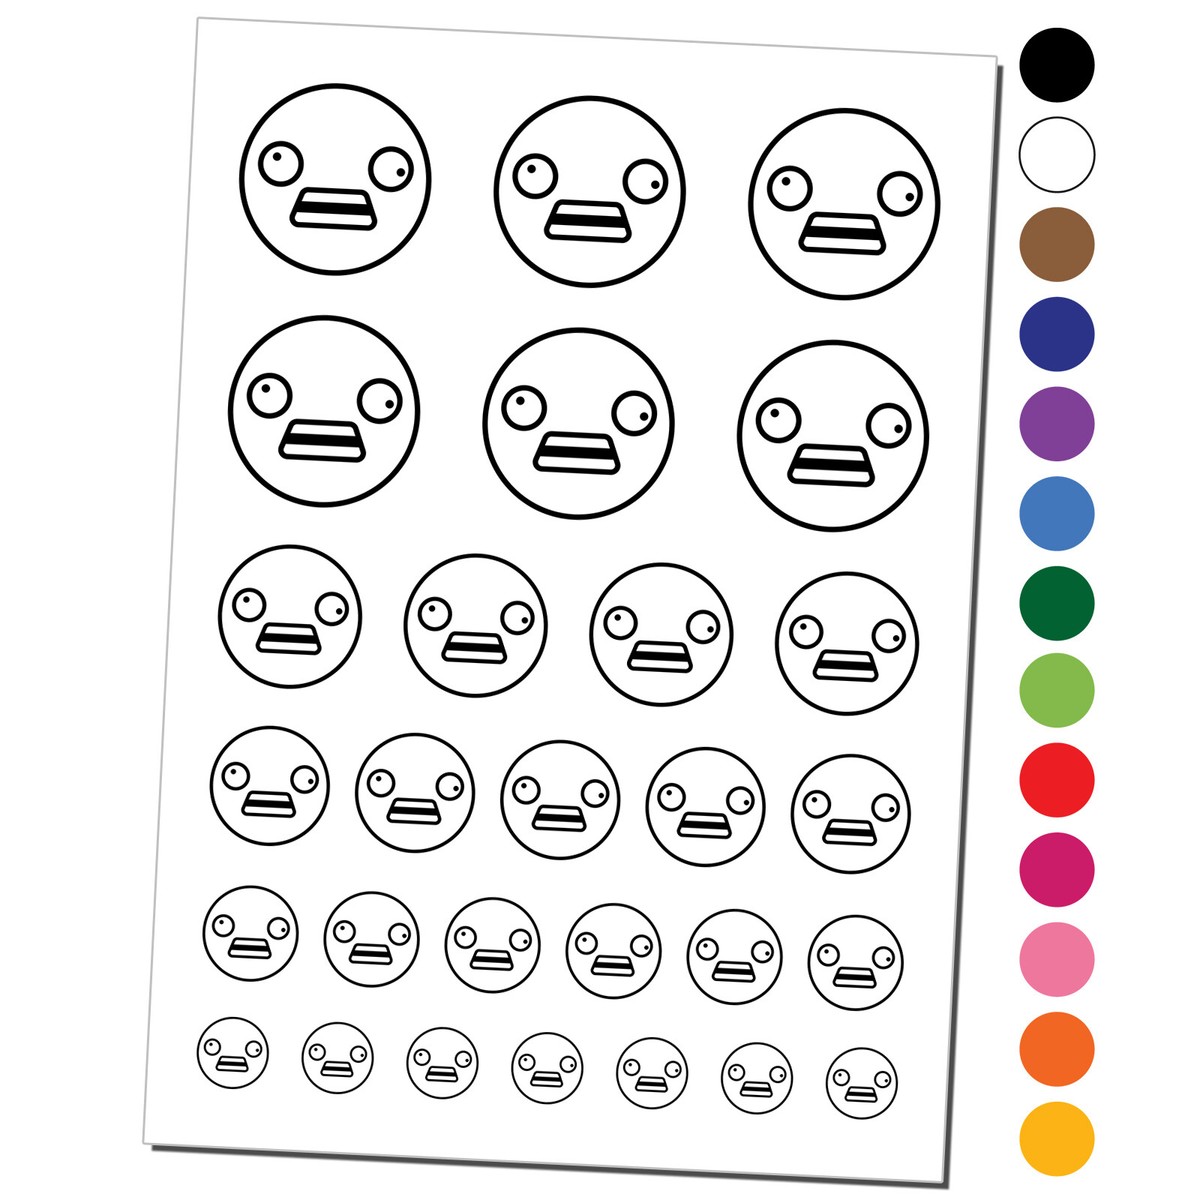The width and height of the screenshot is (1200, 1200).
Task: Choose the white color circle
Action: coord(1057,155)
